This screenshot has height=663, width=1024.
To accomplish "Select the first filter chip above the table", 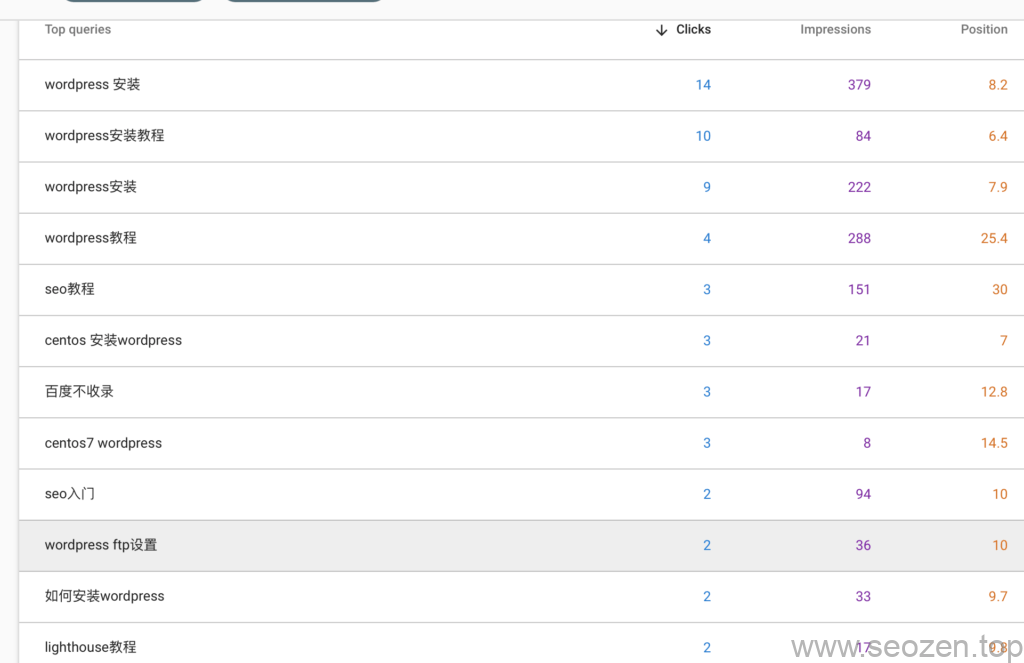I will click(x=133, y=2).
